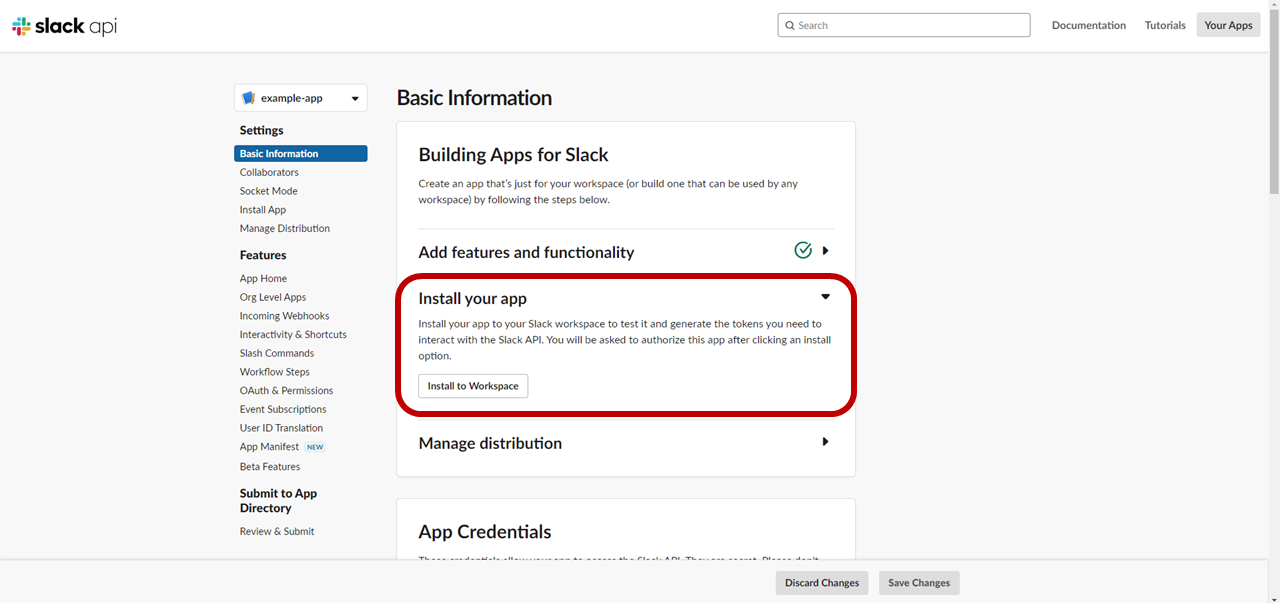Click the example-app icon in the sidebar selector

248,97
